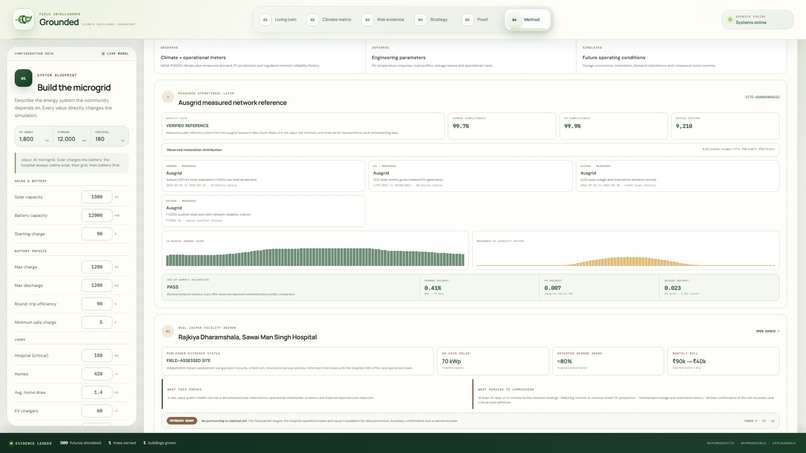806x453 pixels.
Task: Toggle the Live Model indicator
Action: pos(115,53)
